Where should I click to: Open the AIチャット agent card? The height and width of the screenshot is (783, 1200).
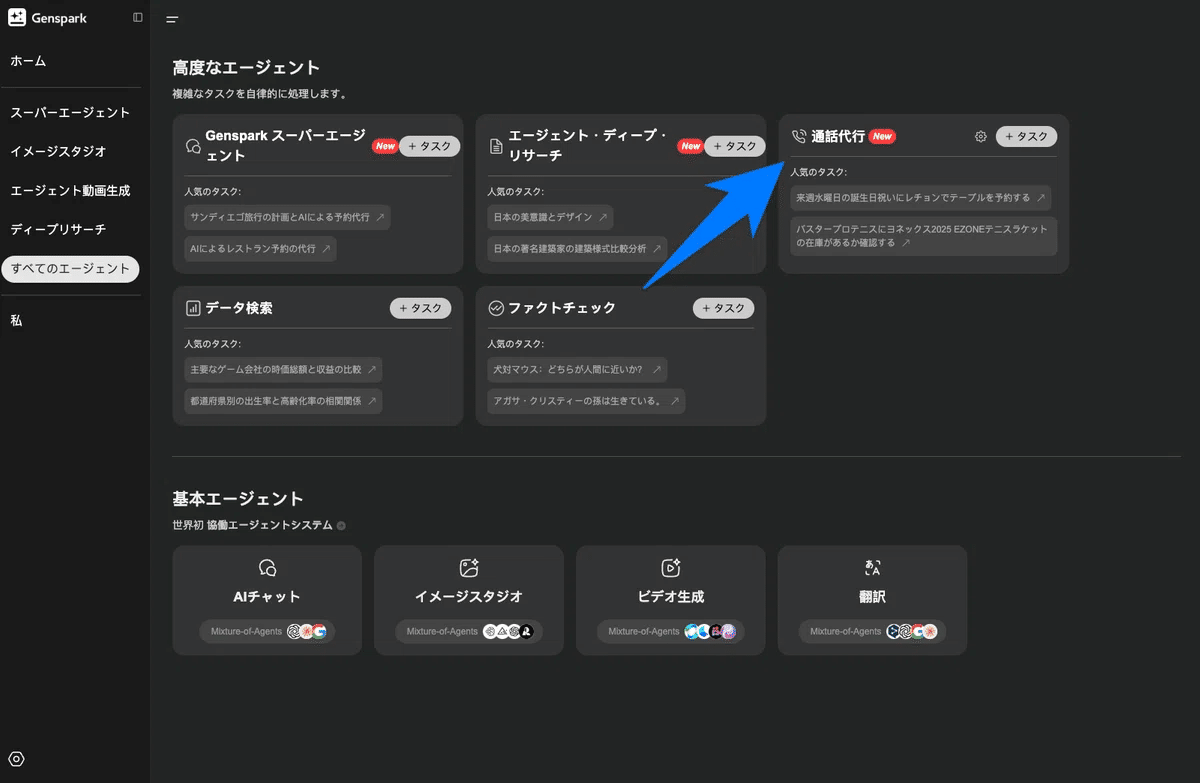267,600
